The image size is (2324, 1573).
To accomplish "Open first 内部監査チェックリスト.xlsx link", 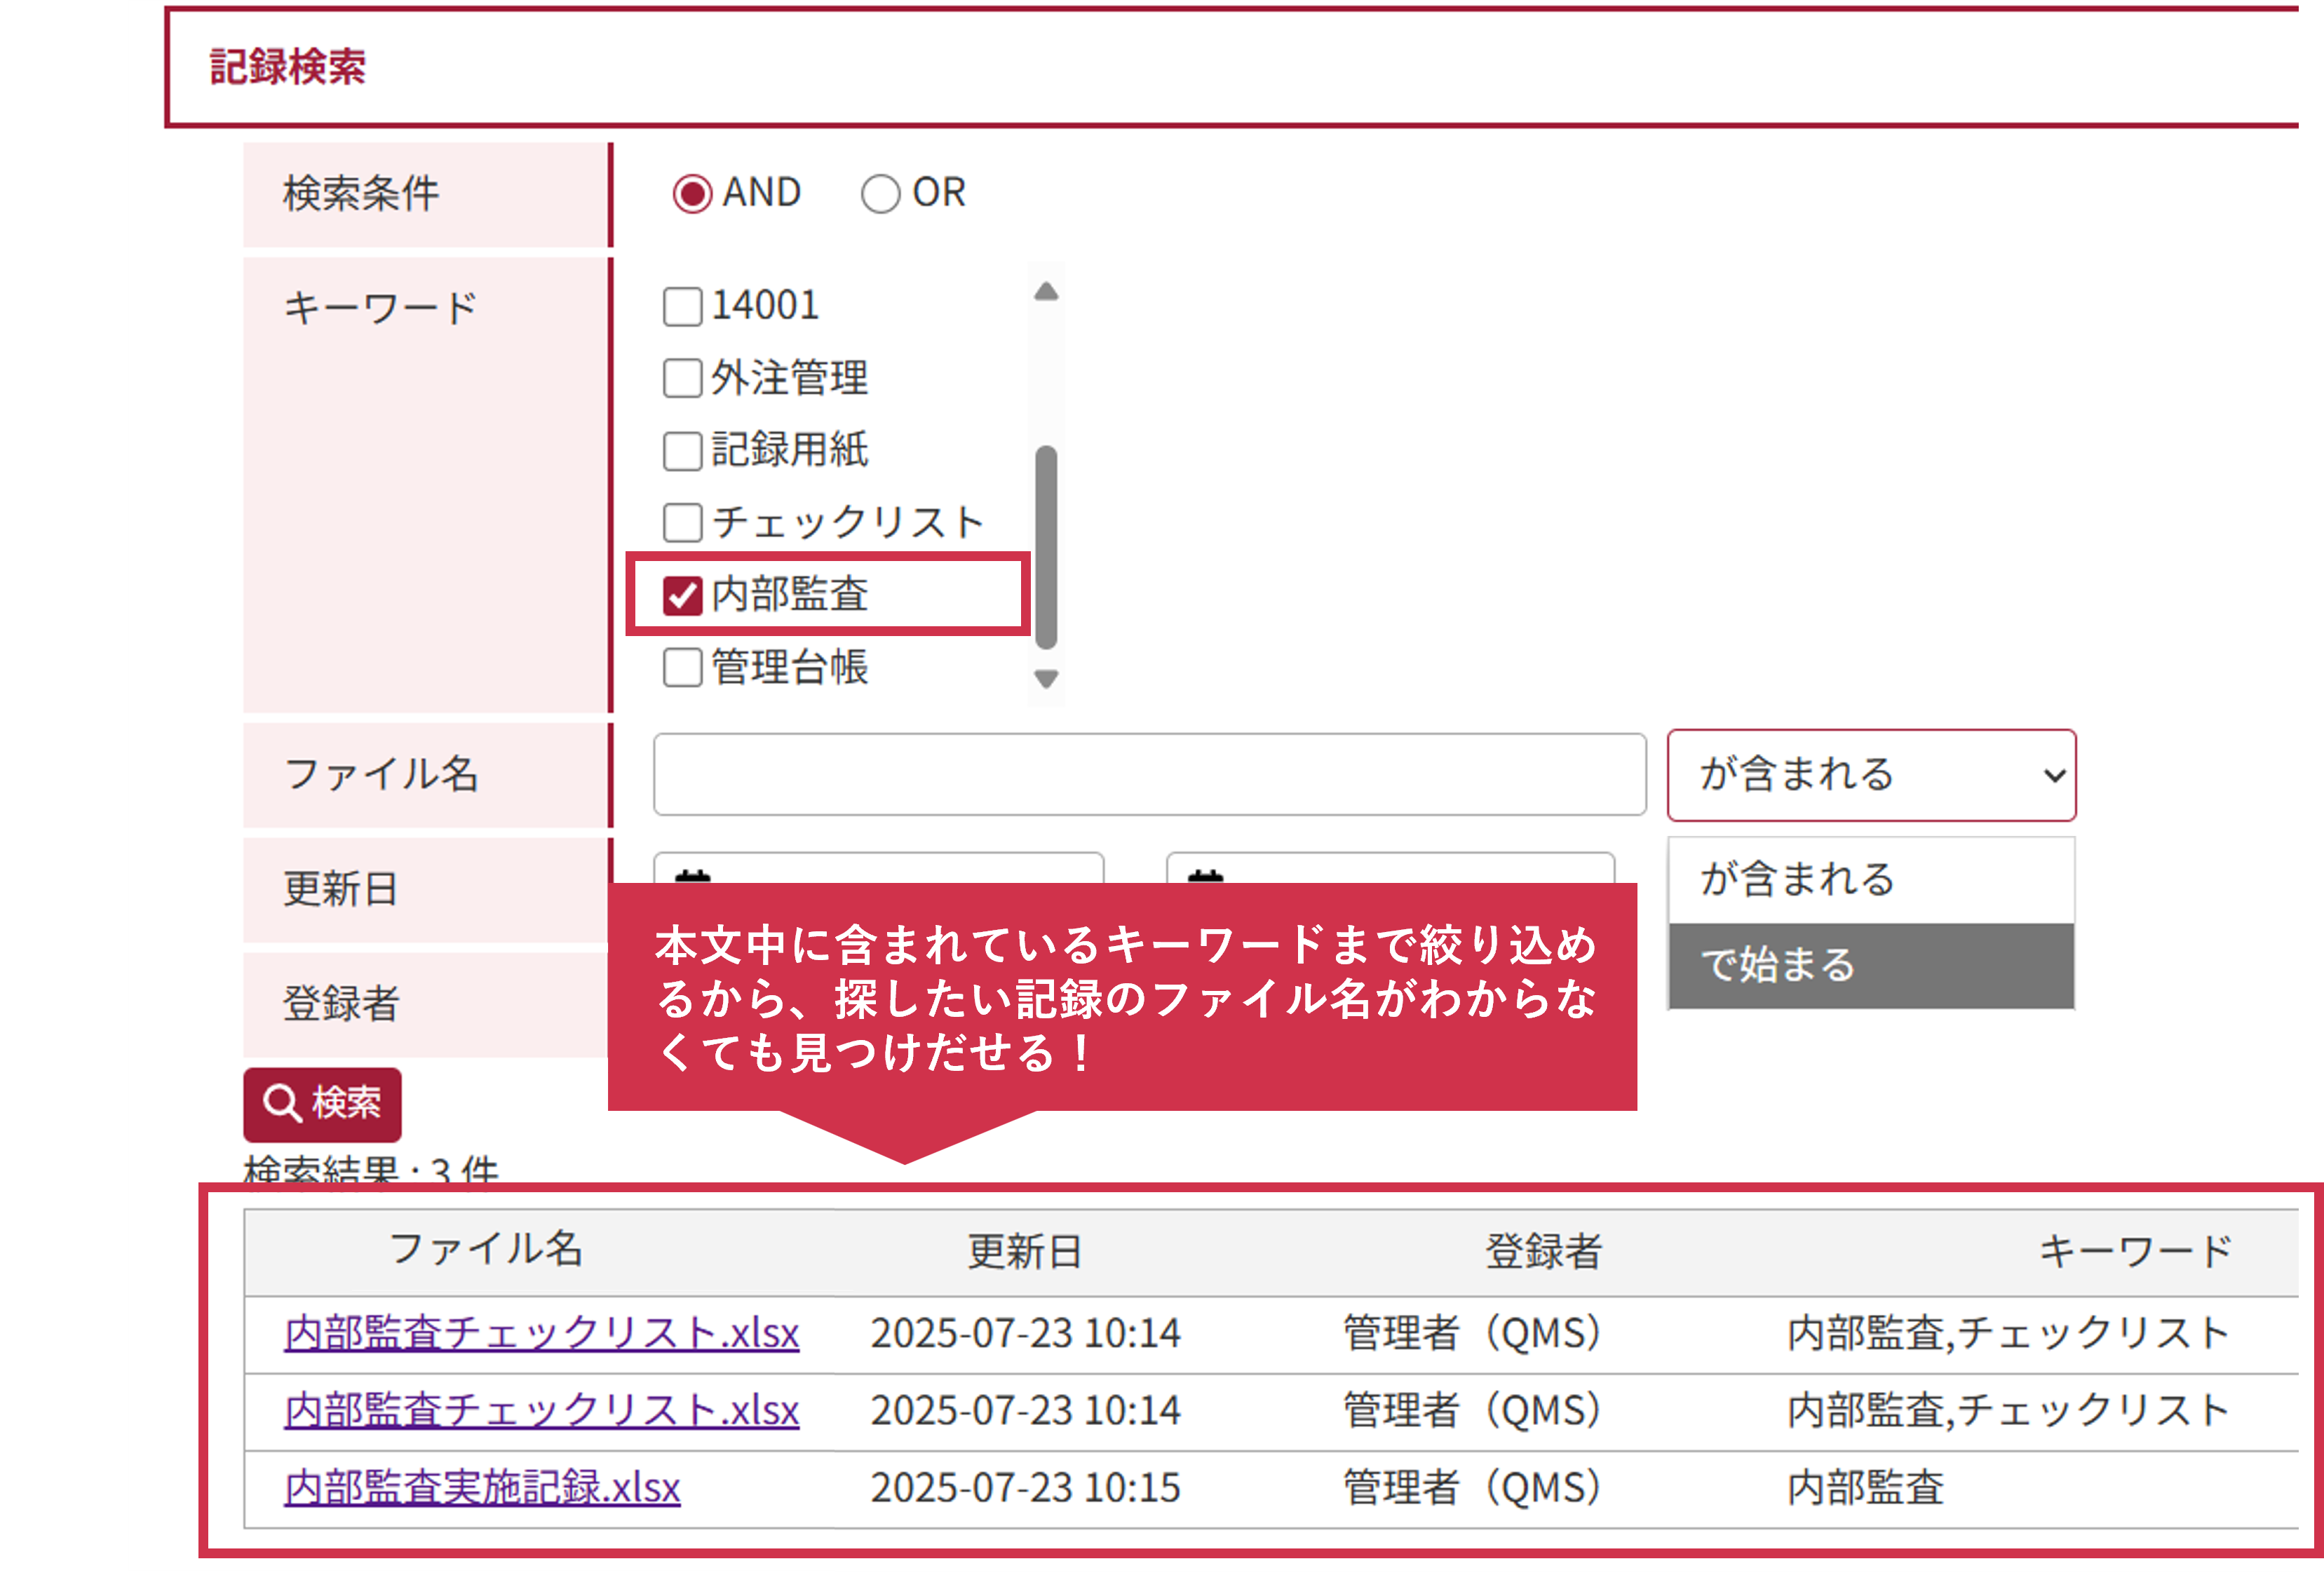I will point(541,1333).
